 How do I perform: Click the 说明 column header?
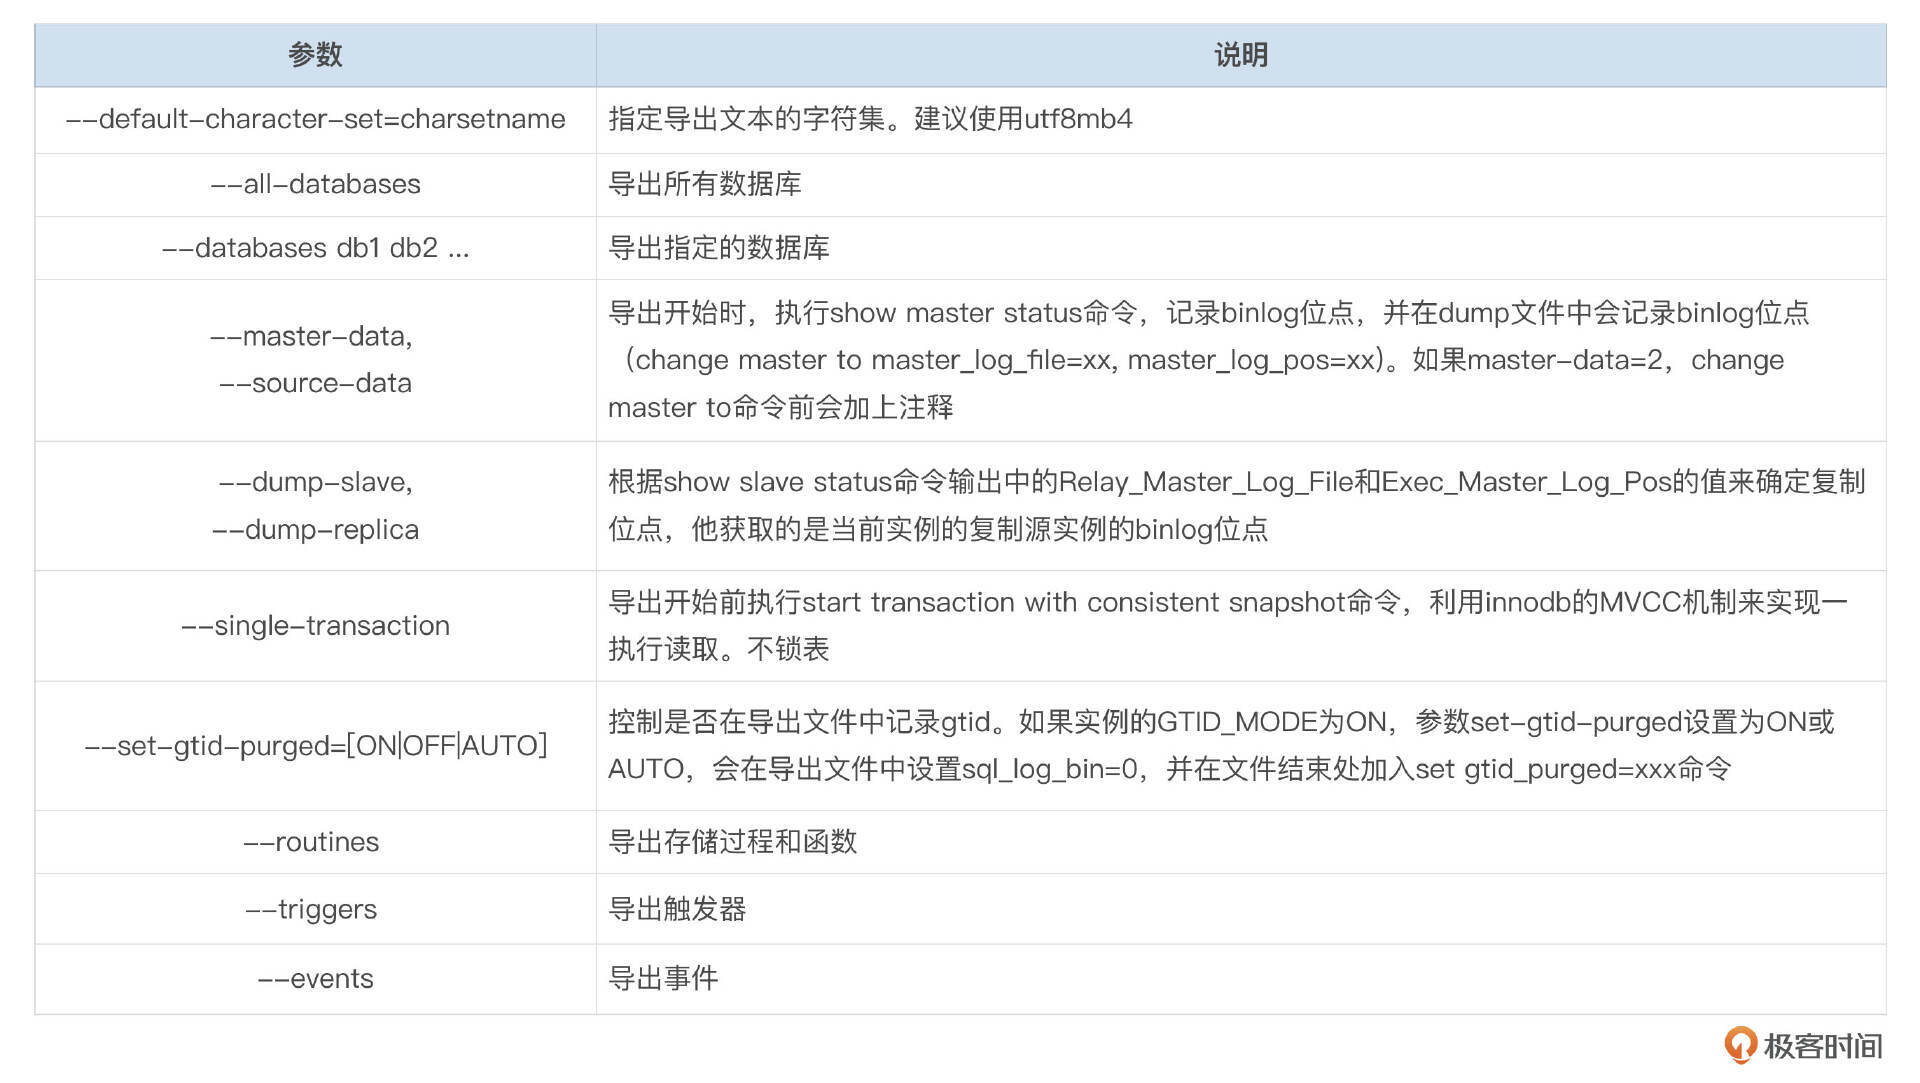click(1241, 55)
